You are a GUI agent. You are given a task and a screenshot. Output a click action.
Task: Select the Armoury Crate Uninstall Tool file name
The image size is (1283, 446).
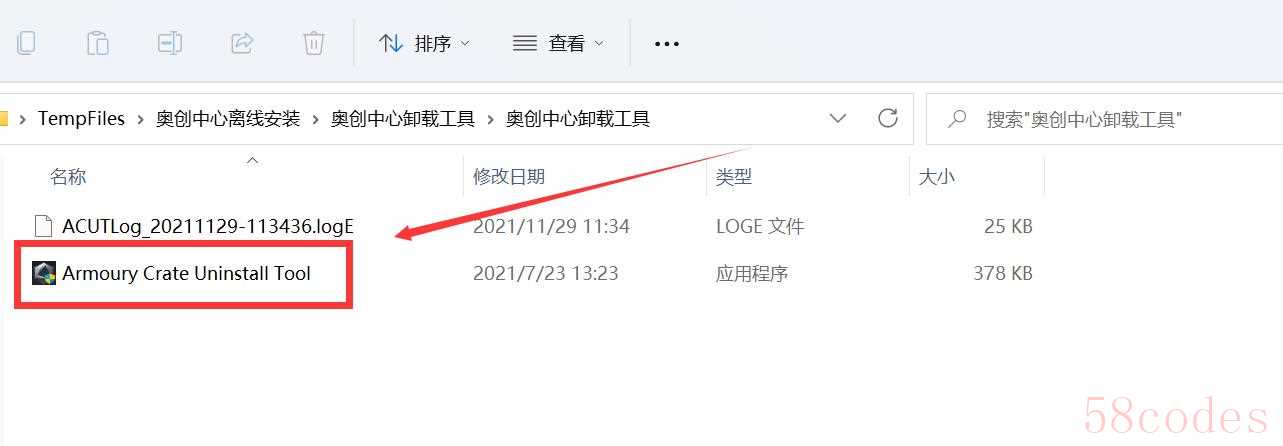pos(186,273)
